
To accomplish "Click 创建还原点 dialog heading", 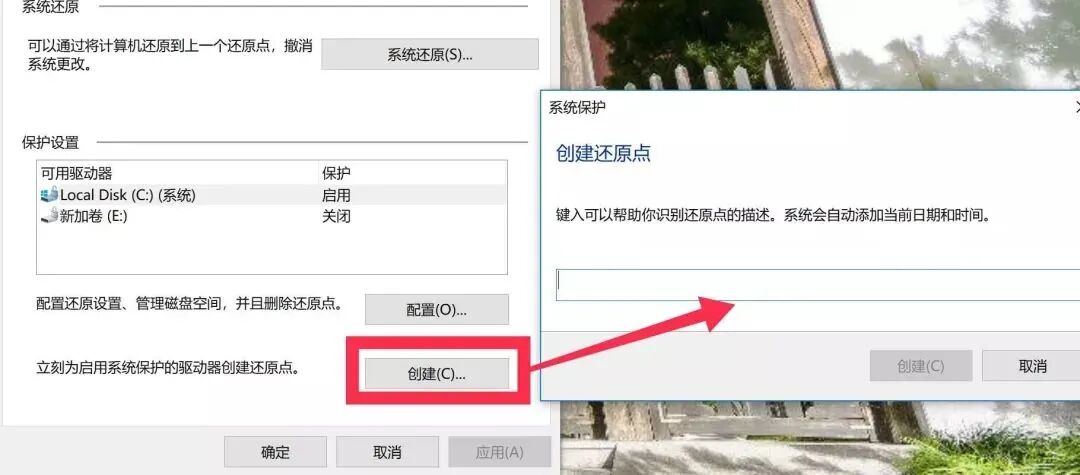I will pos(603,153).
